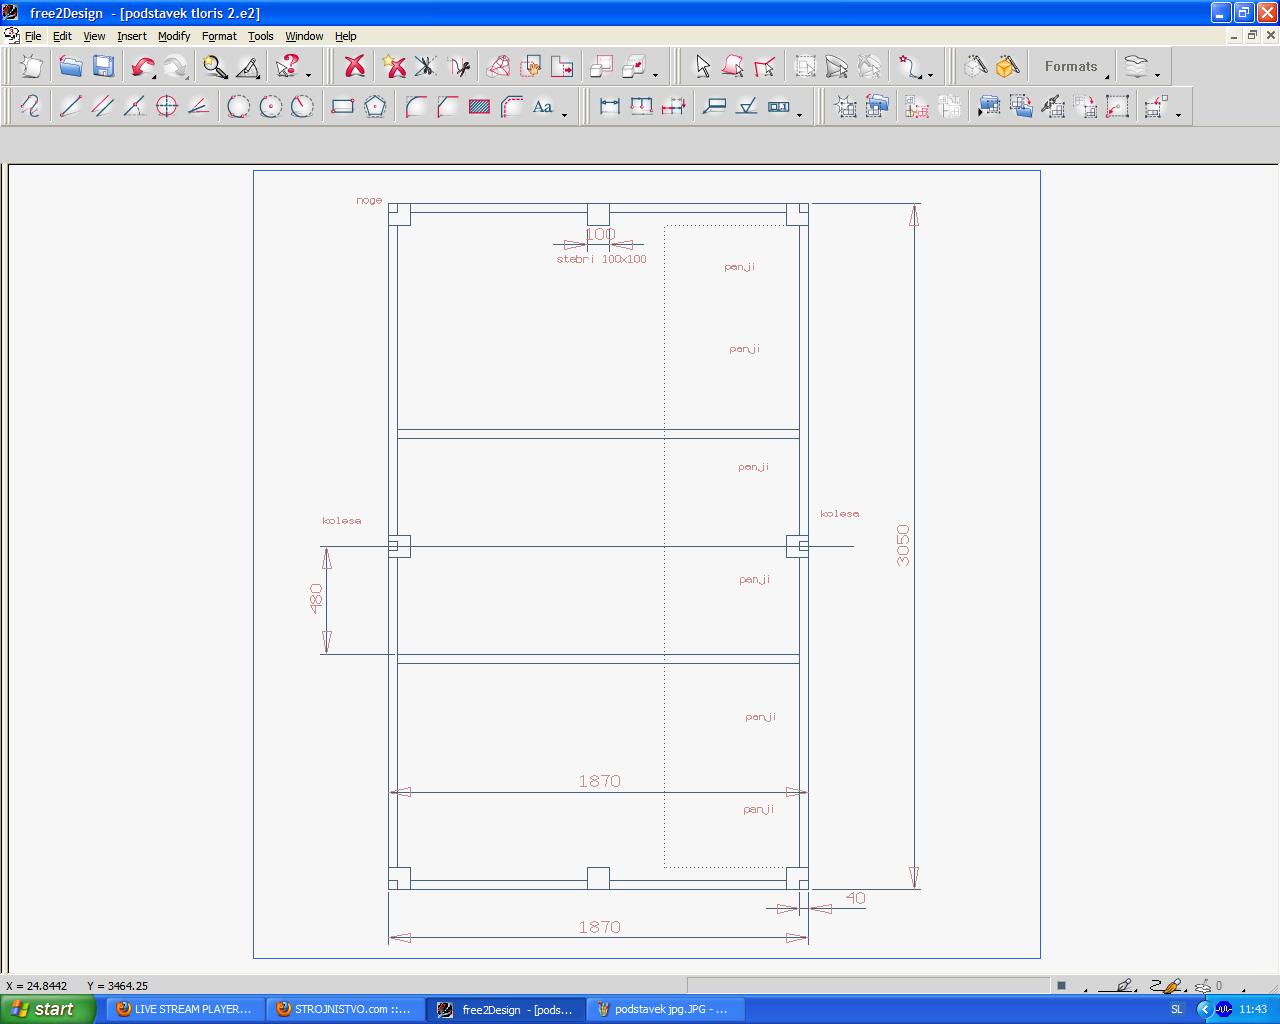Select the Zoom magnifier tool
The width and height of the screenshot is (1280, 1024).
(x=215, y=67)
